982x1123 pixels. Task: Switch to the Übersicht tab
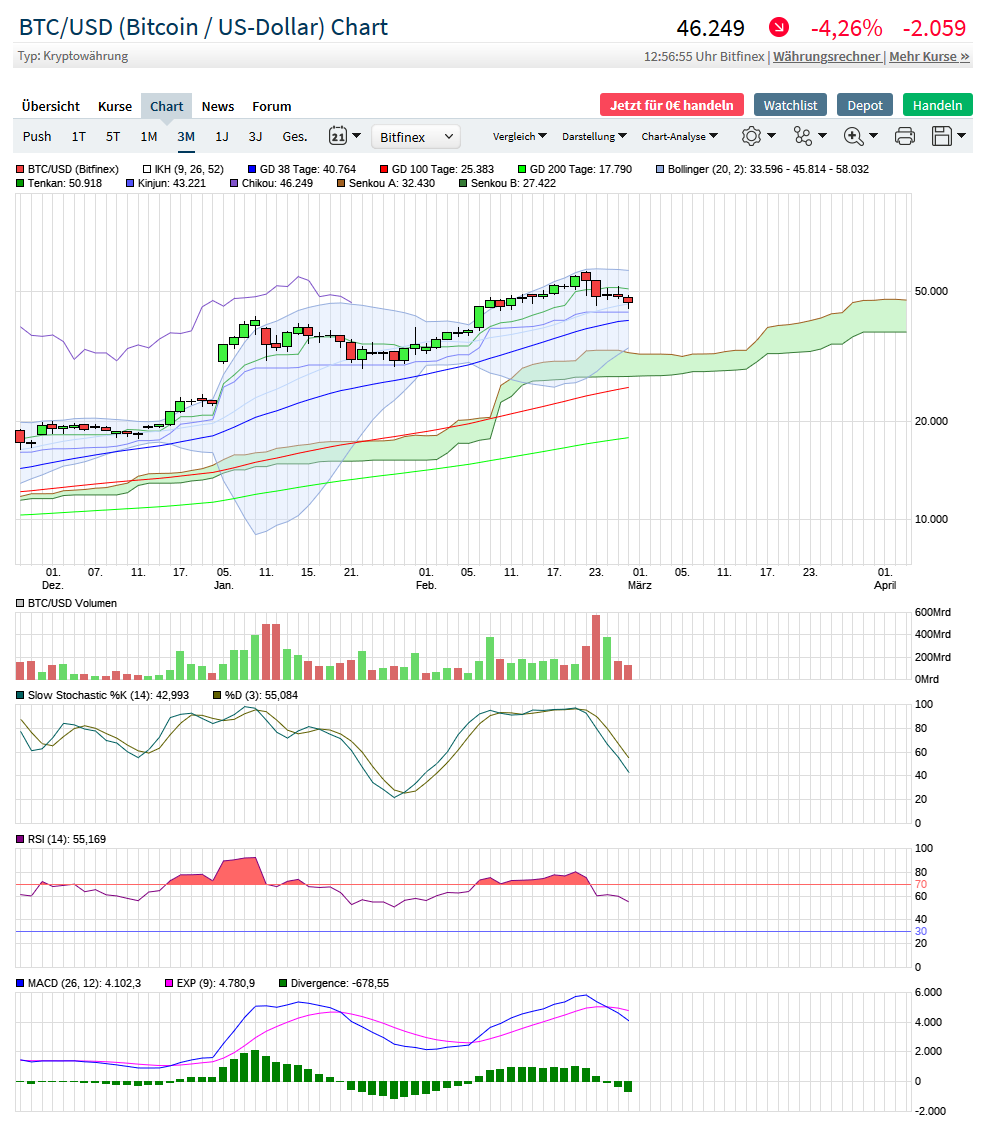point(51,106)
